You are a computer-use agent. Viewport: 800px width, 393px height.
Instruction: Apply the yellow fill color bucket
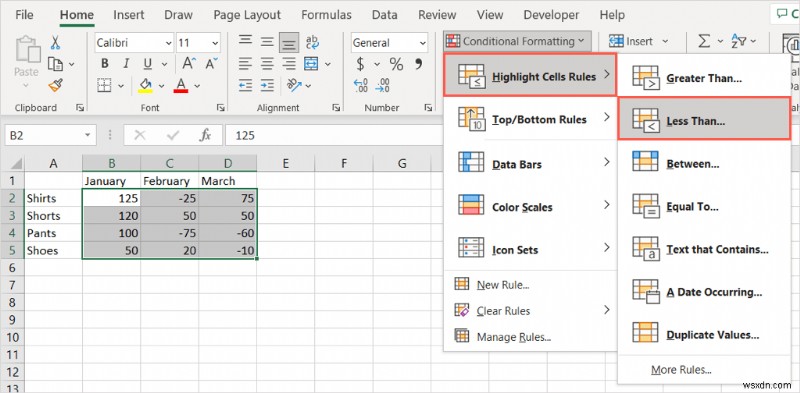145,85
